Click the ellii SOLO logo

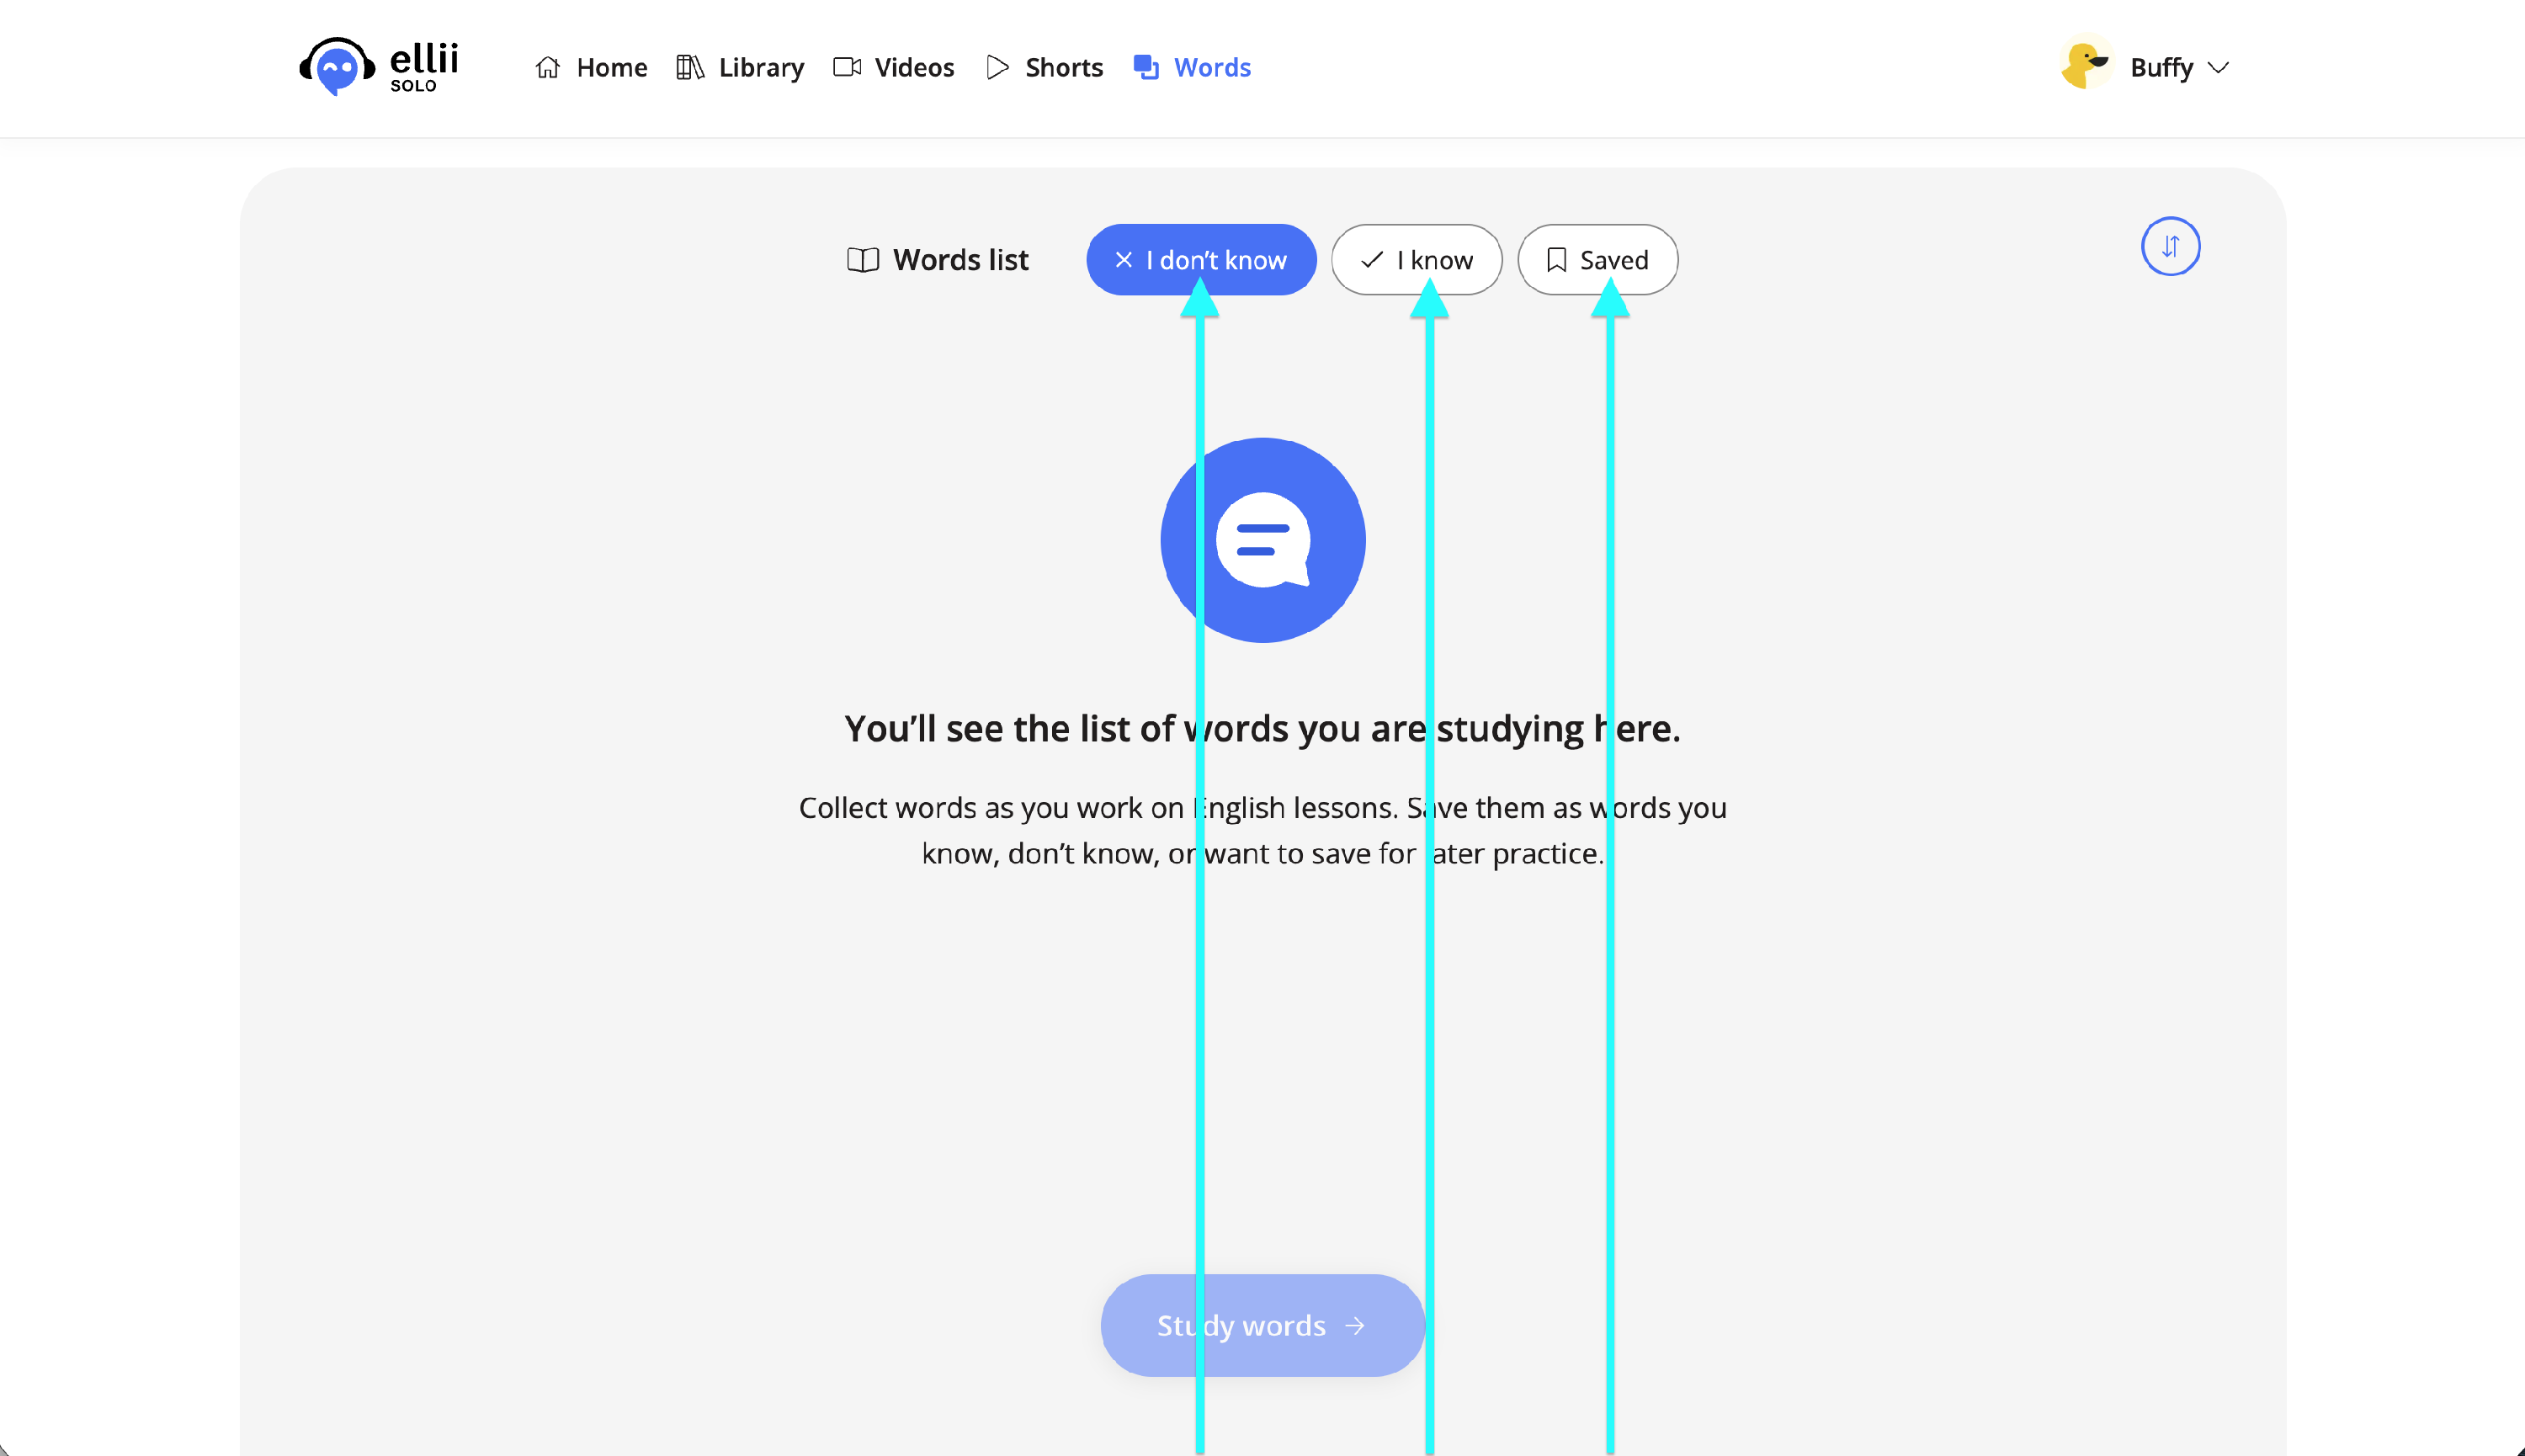coord(378,67)
